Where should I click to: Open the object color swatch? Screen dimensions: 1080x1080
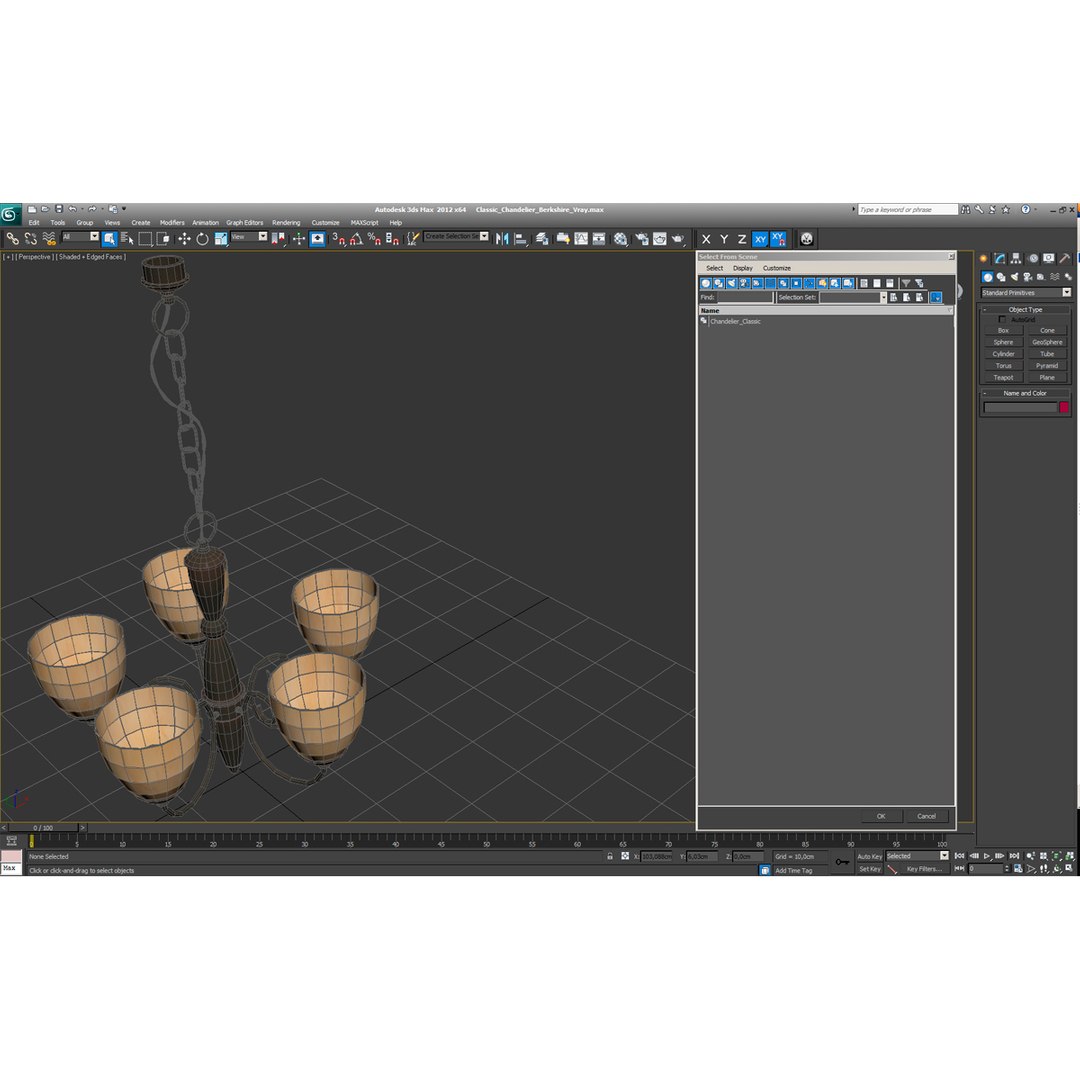click(x=1063, y=407)
